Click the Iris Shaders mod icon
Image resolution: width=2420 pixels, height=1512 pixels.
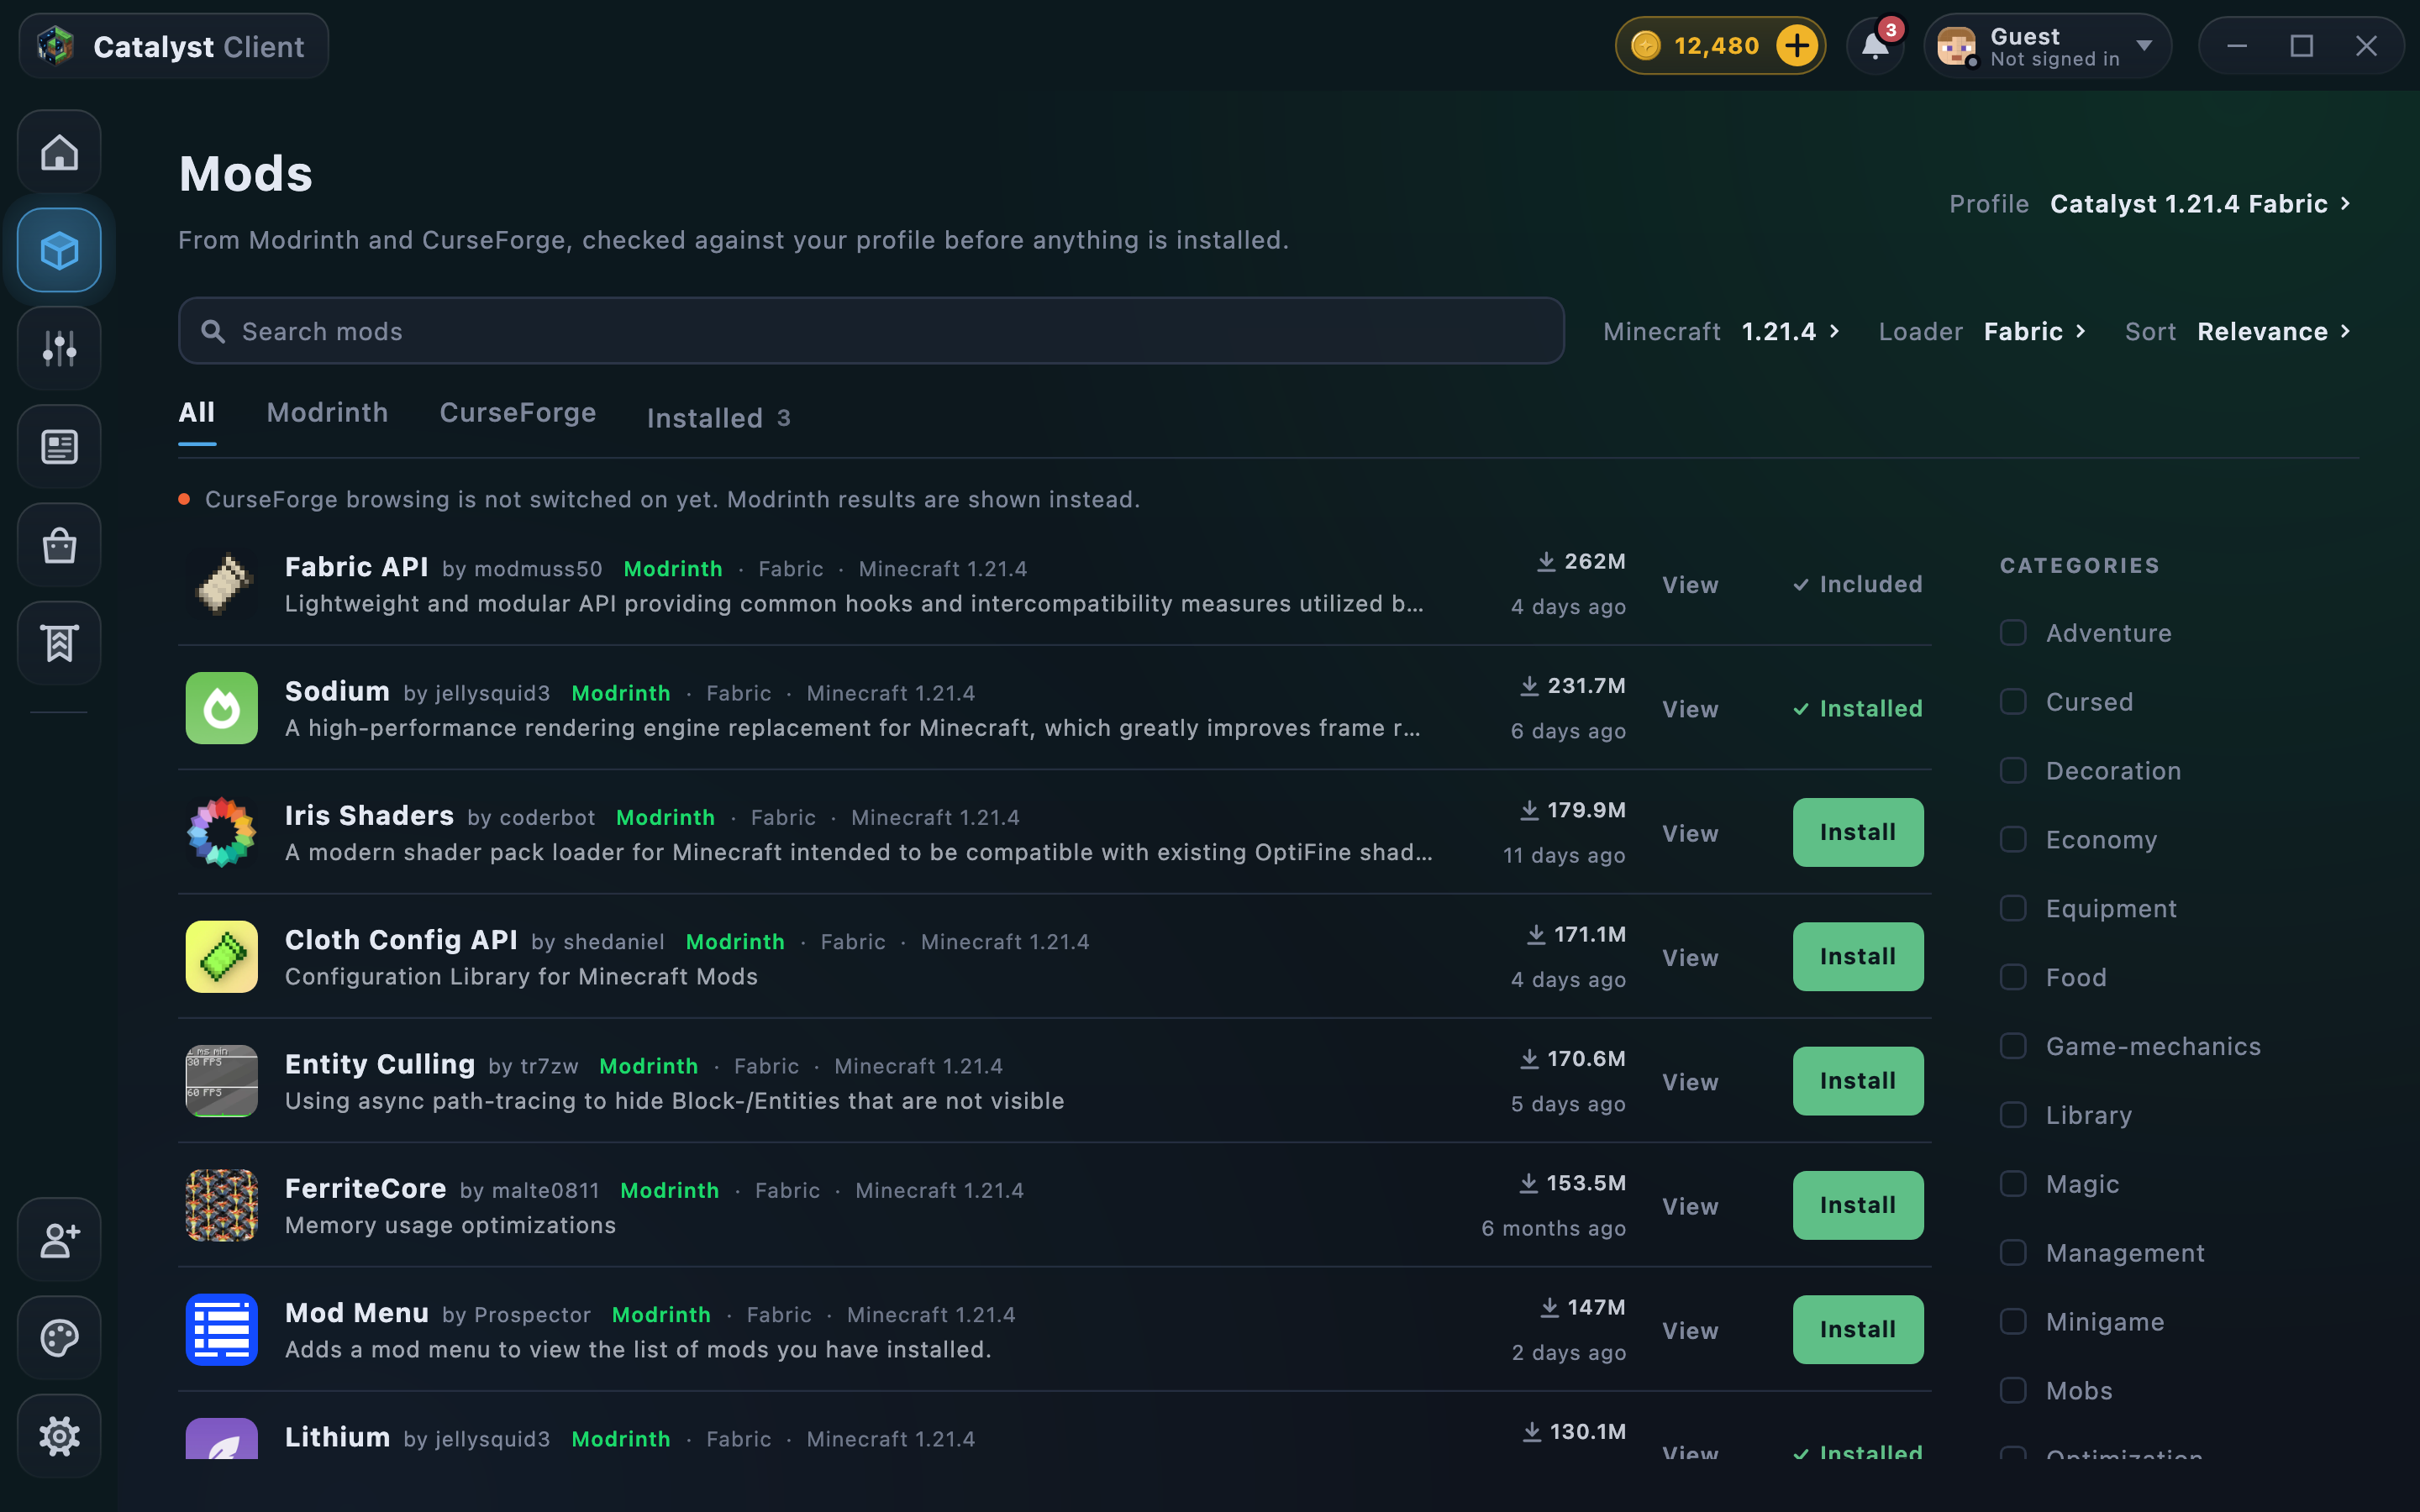coord(222,832)
